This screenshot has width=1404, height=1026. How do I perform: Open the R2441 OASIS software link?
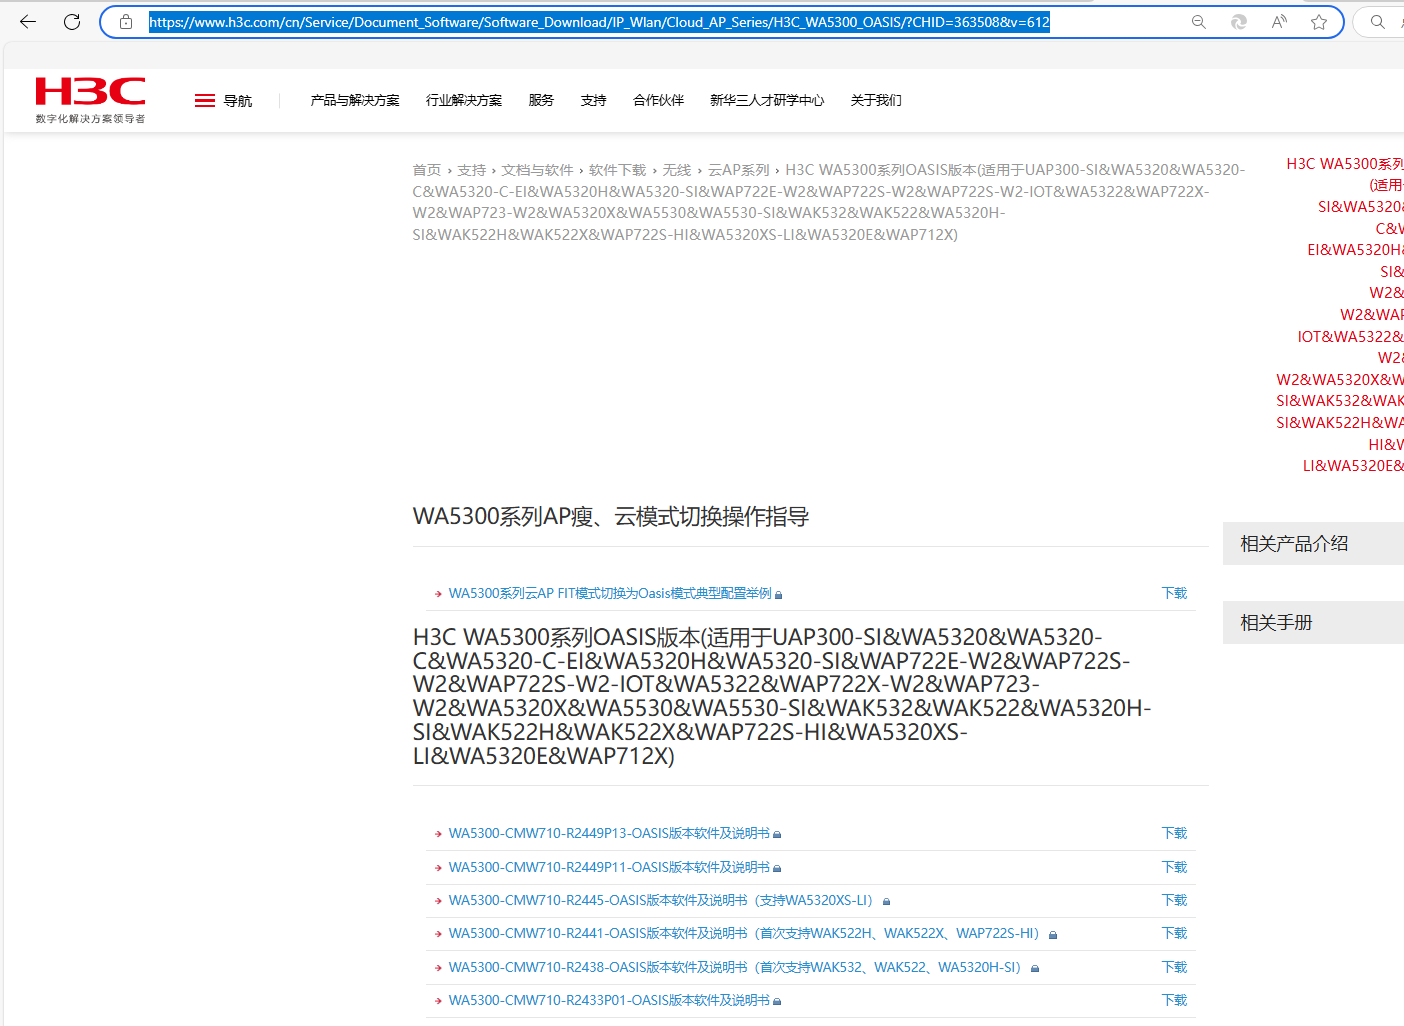(x=744, y=933)
